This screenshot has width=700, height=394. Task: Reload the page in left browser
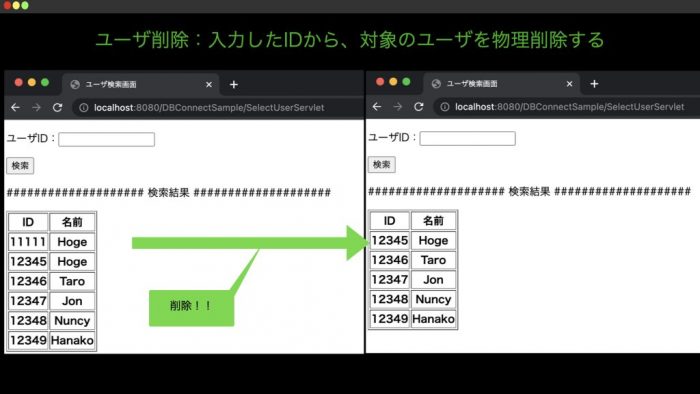tap(58, 108)
